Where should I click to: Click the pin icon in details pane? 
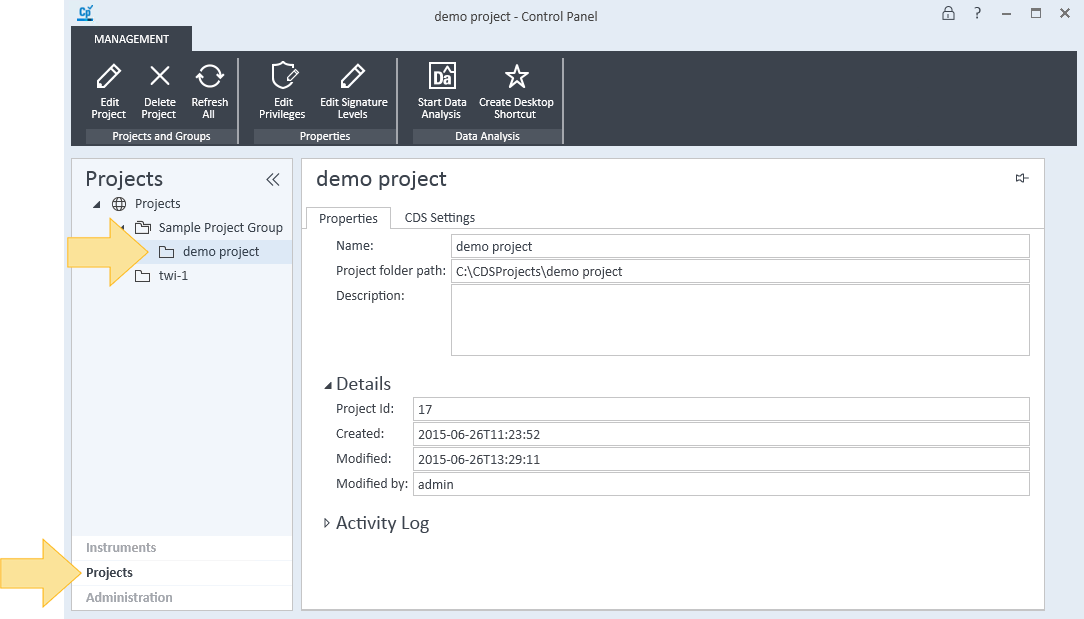click(1022, 178)
